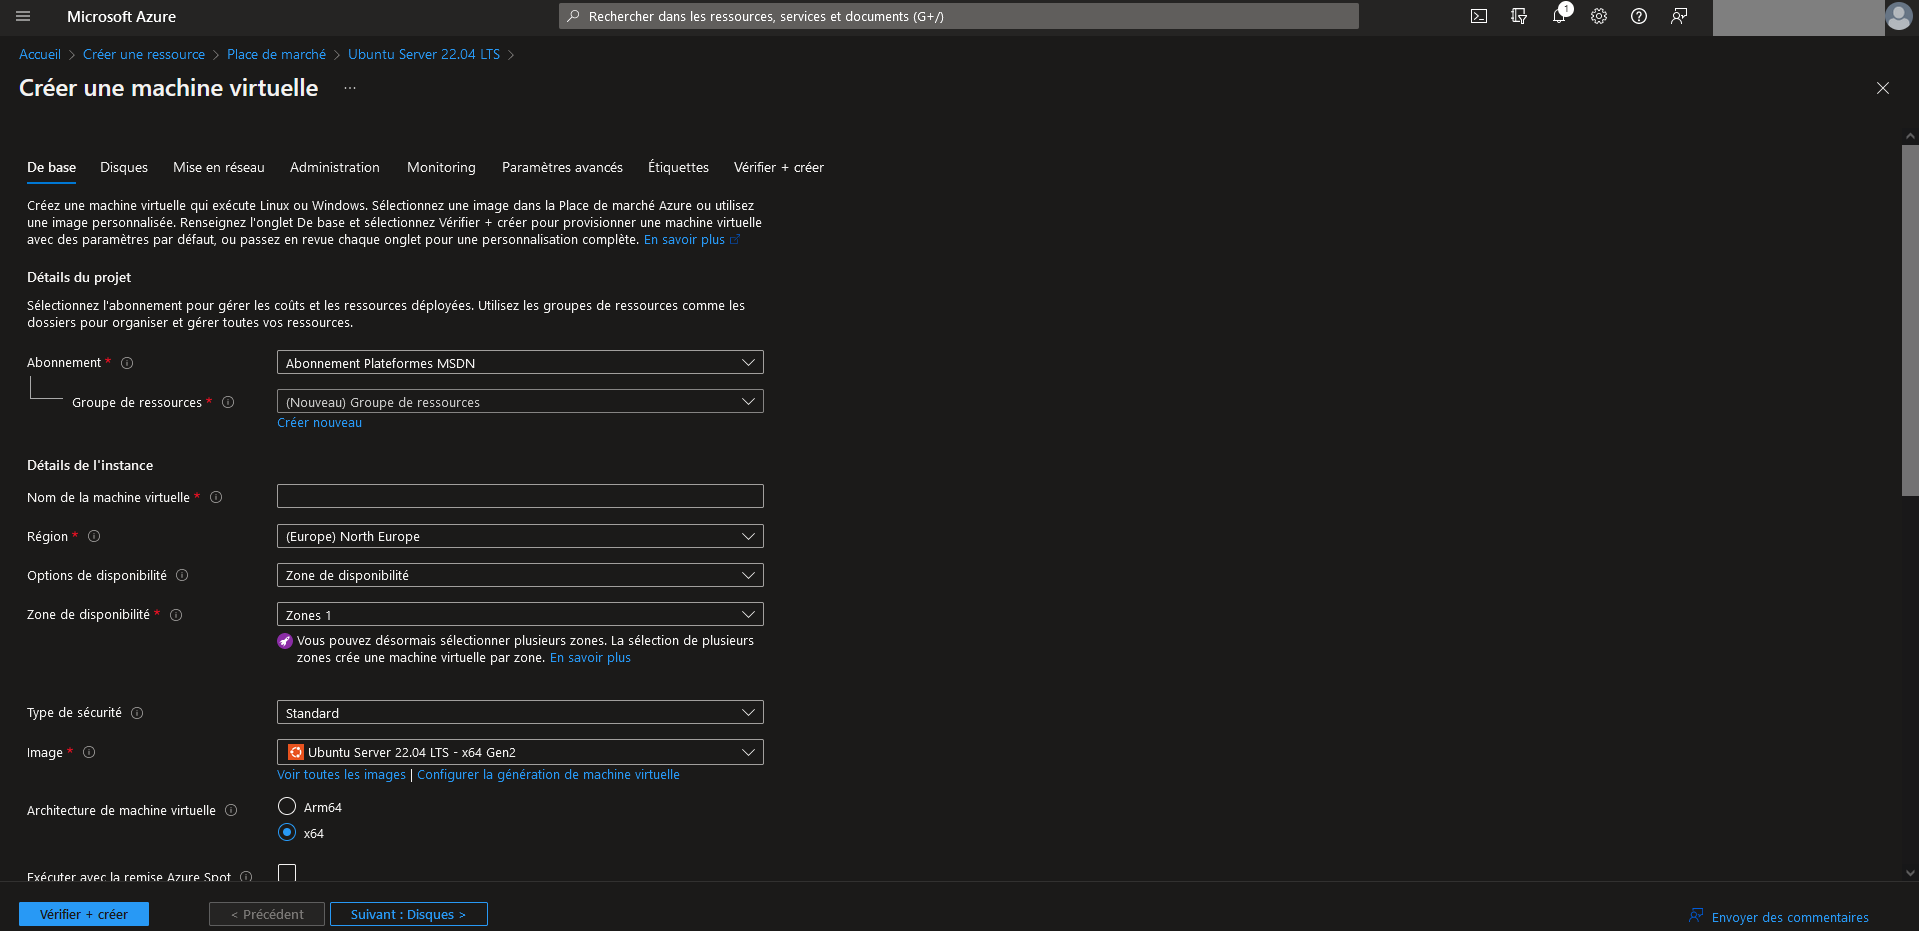Show info tooltip for Architecture de machine virtuelle
1919x931 pixels.
[231, 810]
